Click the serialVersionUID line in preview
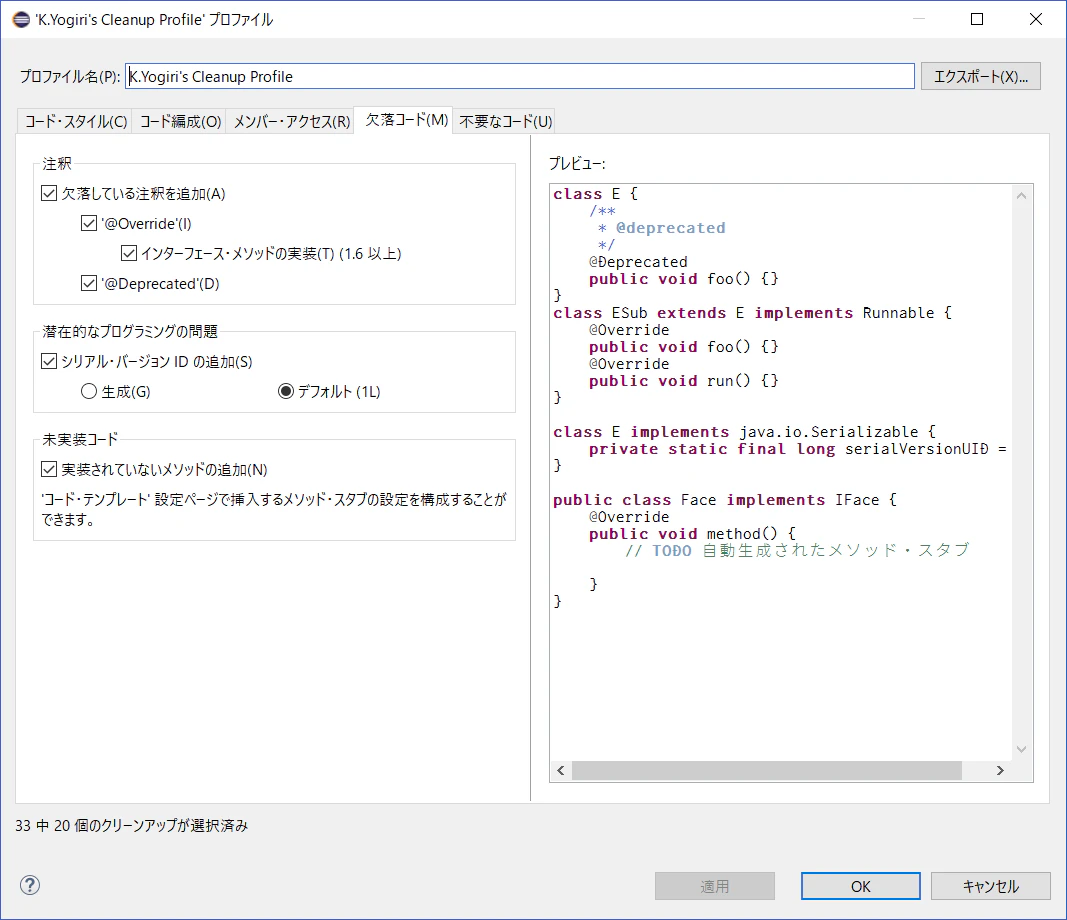 coord(798,449)
